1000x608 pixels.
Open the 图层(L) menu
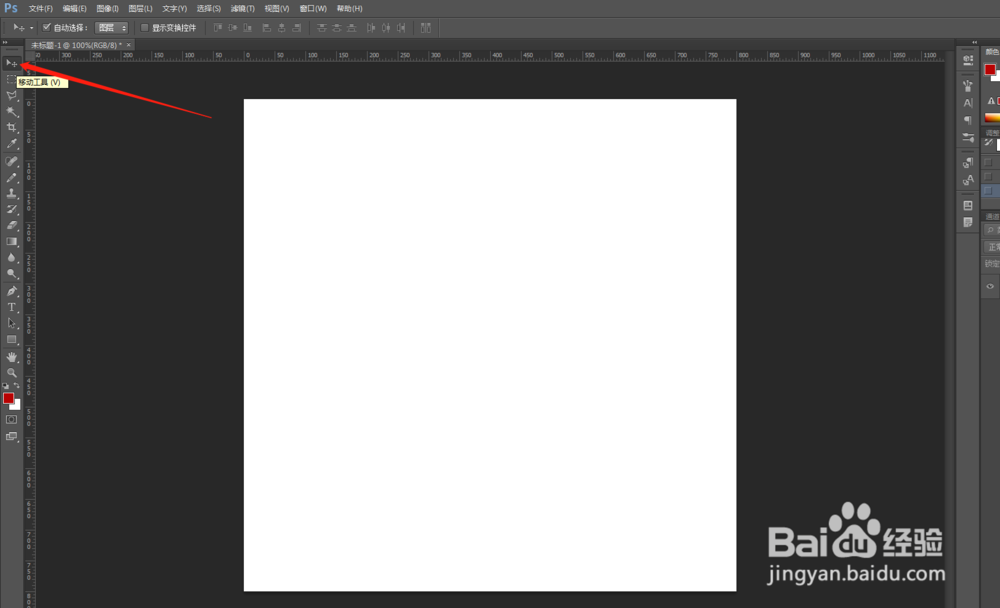point(140,9)
